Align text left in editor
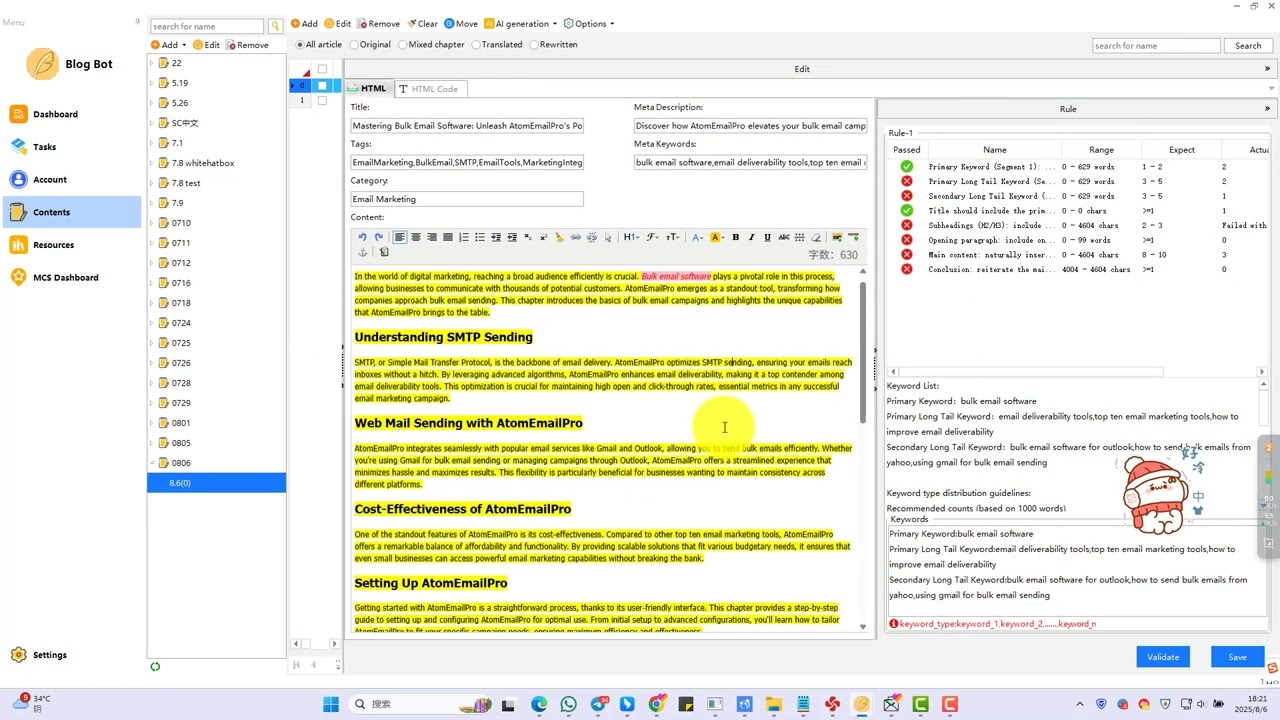This screenshot has width=1280, height=720. click(400, 237)
